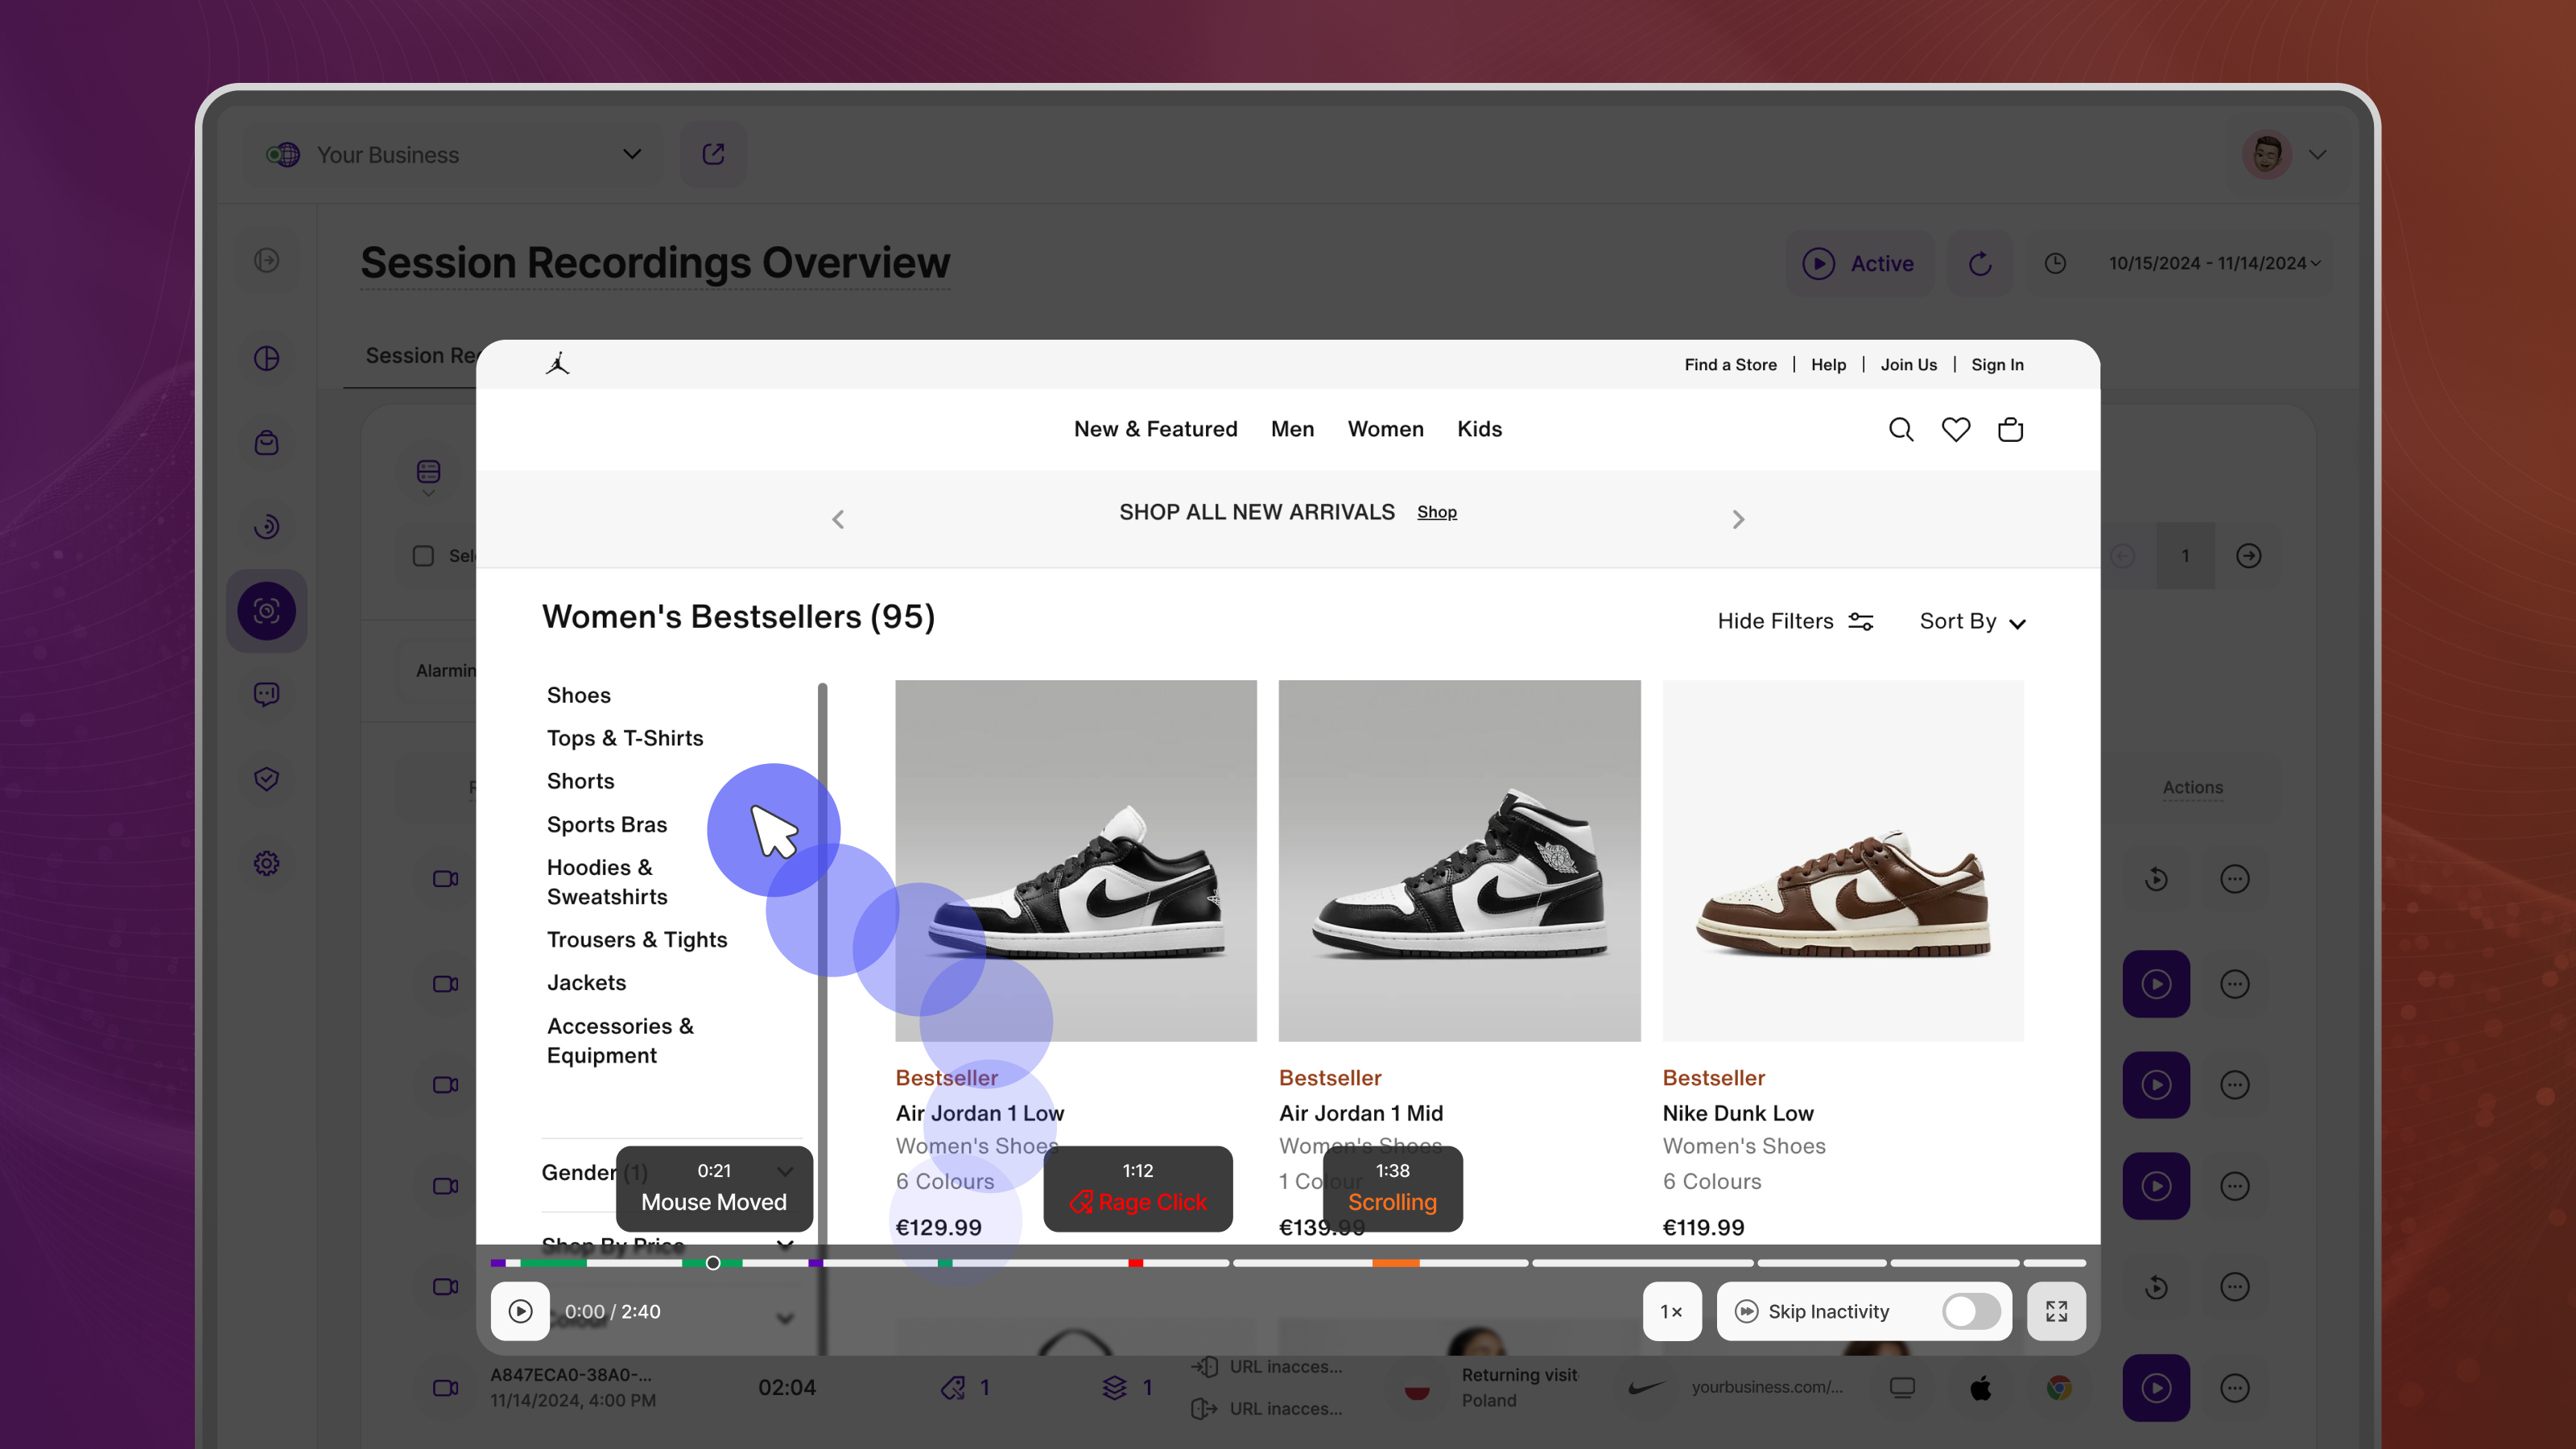Open the date range picker 10/15/2024 - 11/14/2024

tap(2180, 263)
